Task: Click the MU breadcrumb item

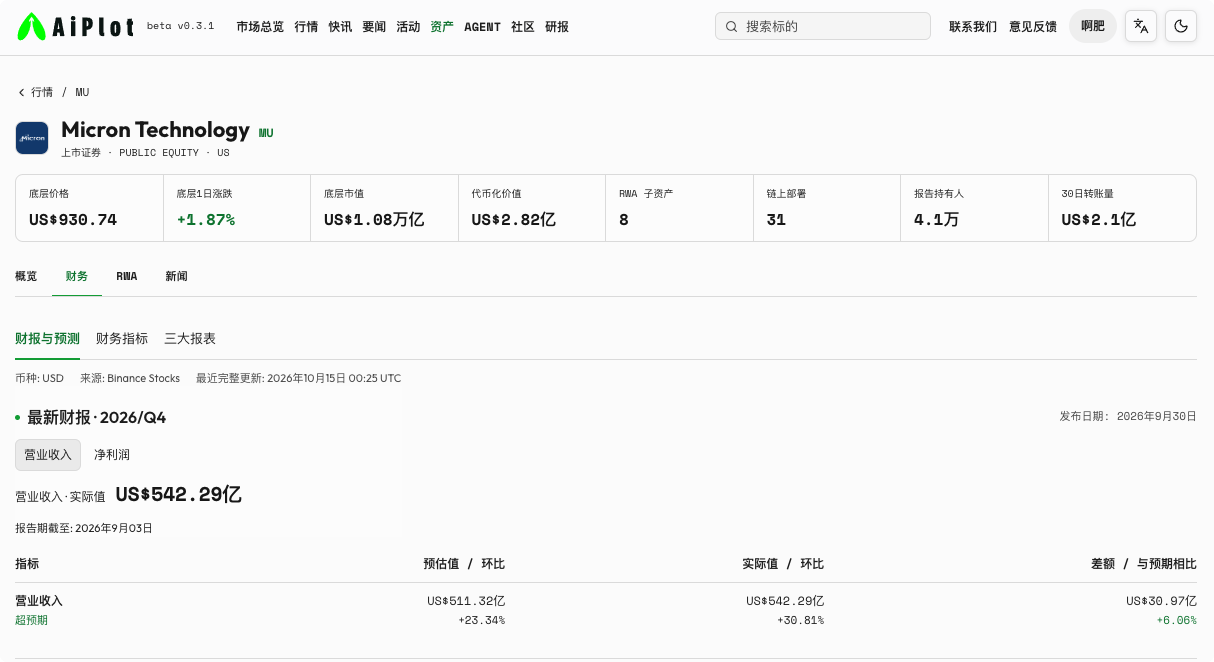Action: coord(82,92)
